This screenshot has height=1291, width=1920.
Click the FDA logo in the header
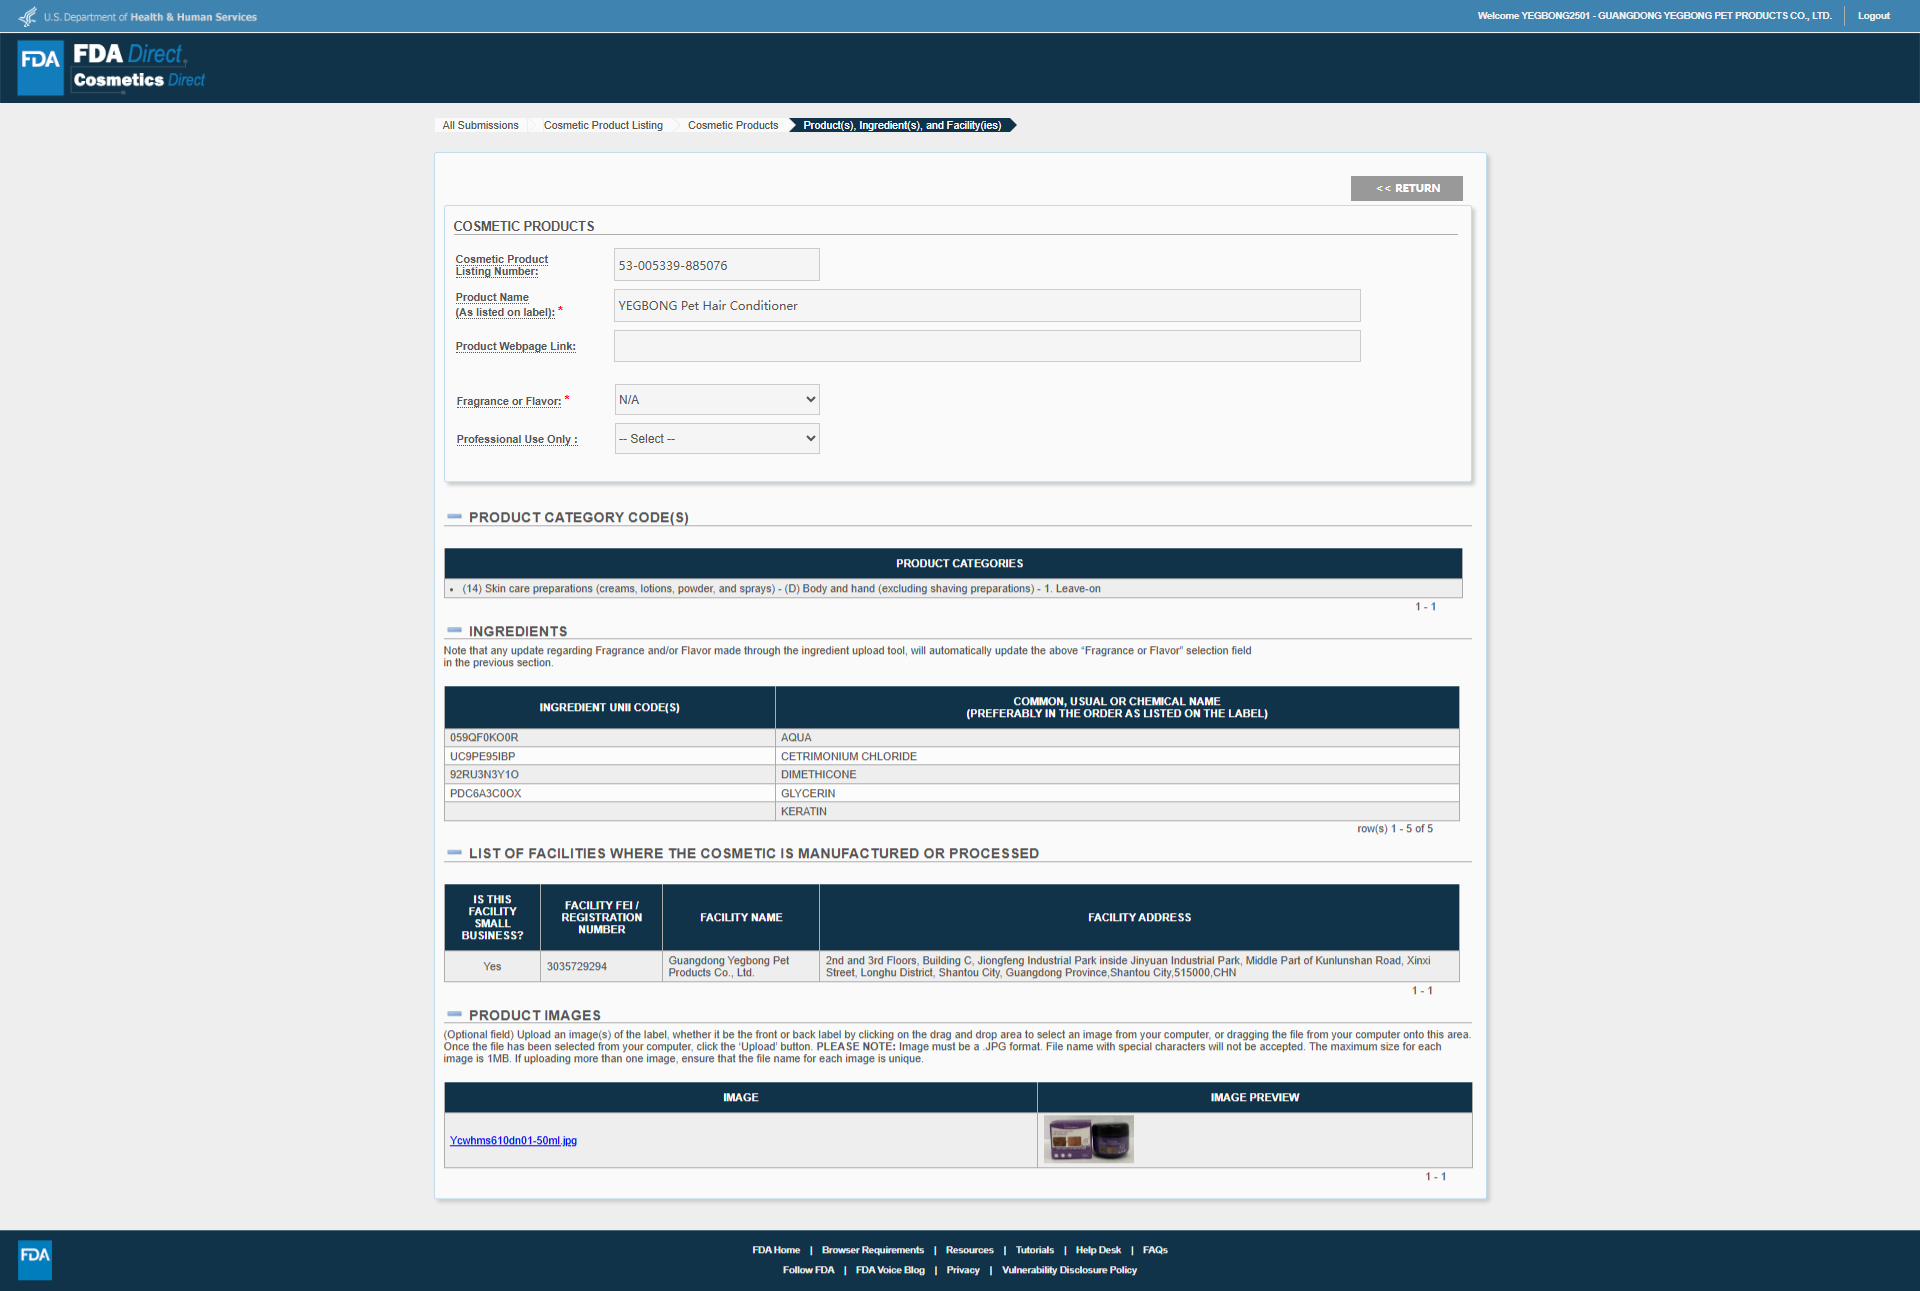point(41,68)
